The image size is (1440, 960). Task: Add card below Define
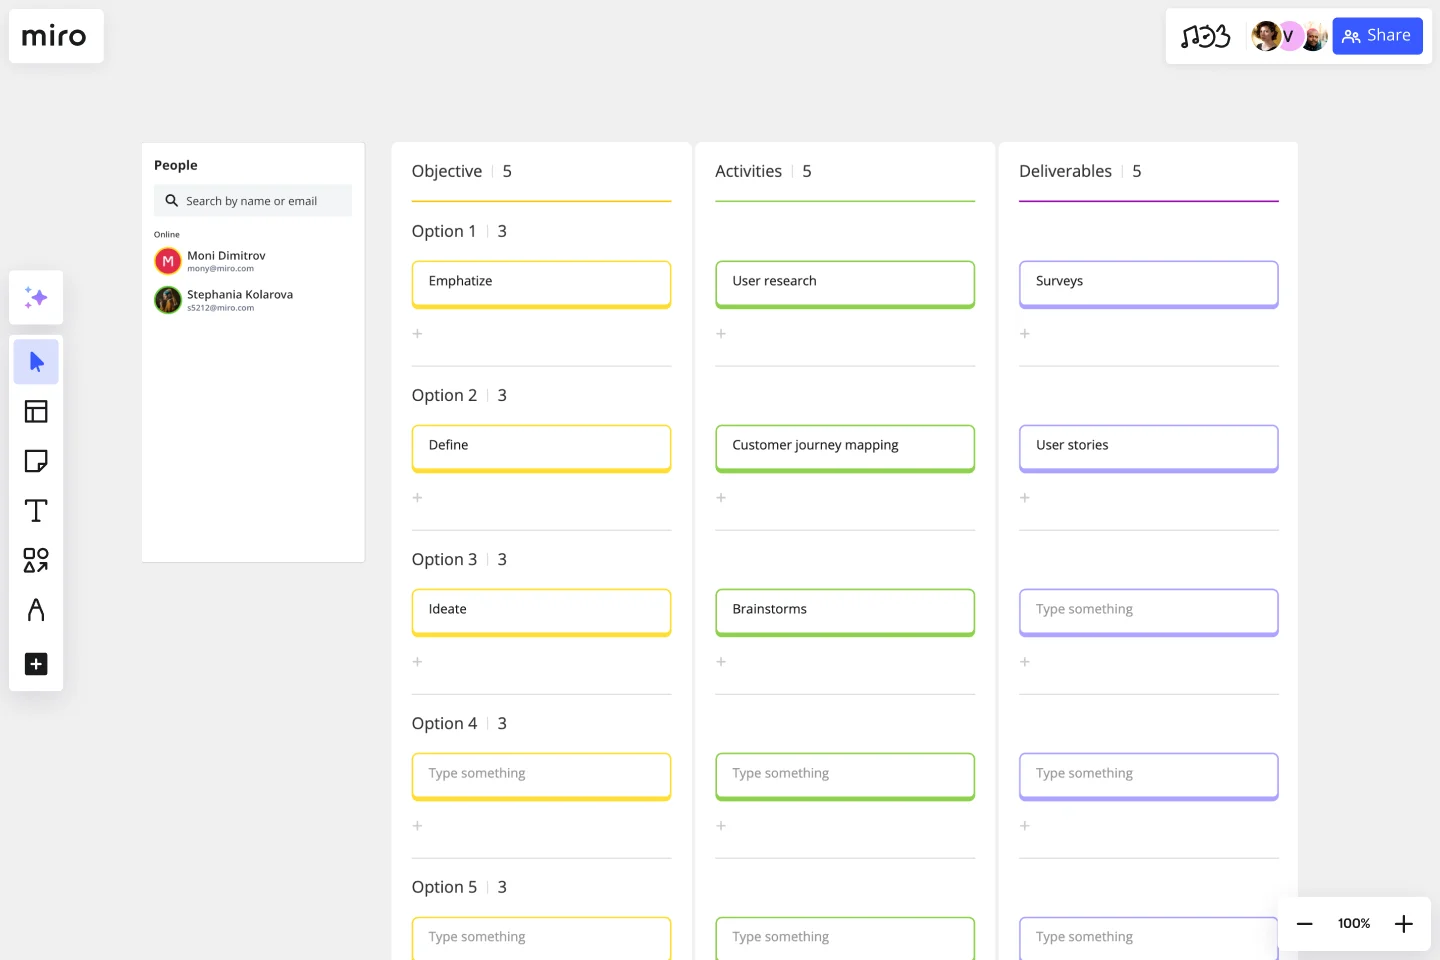coord(418,498)
